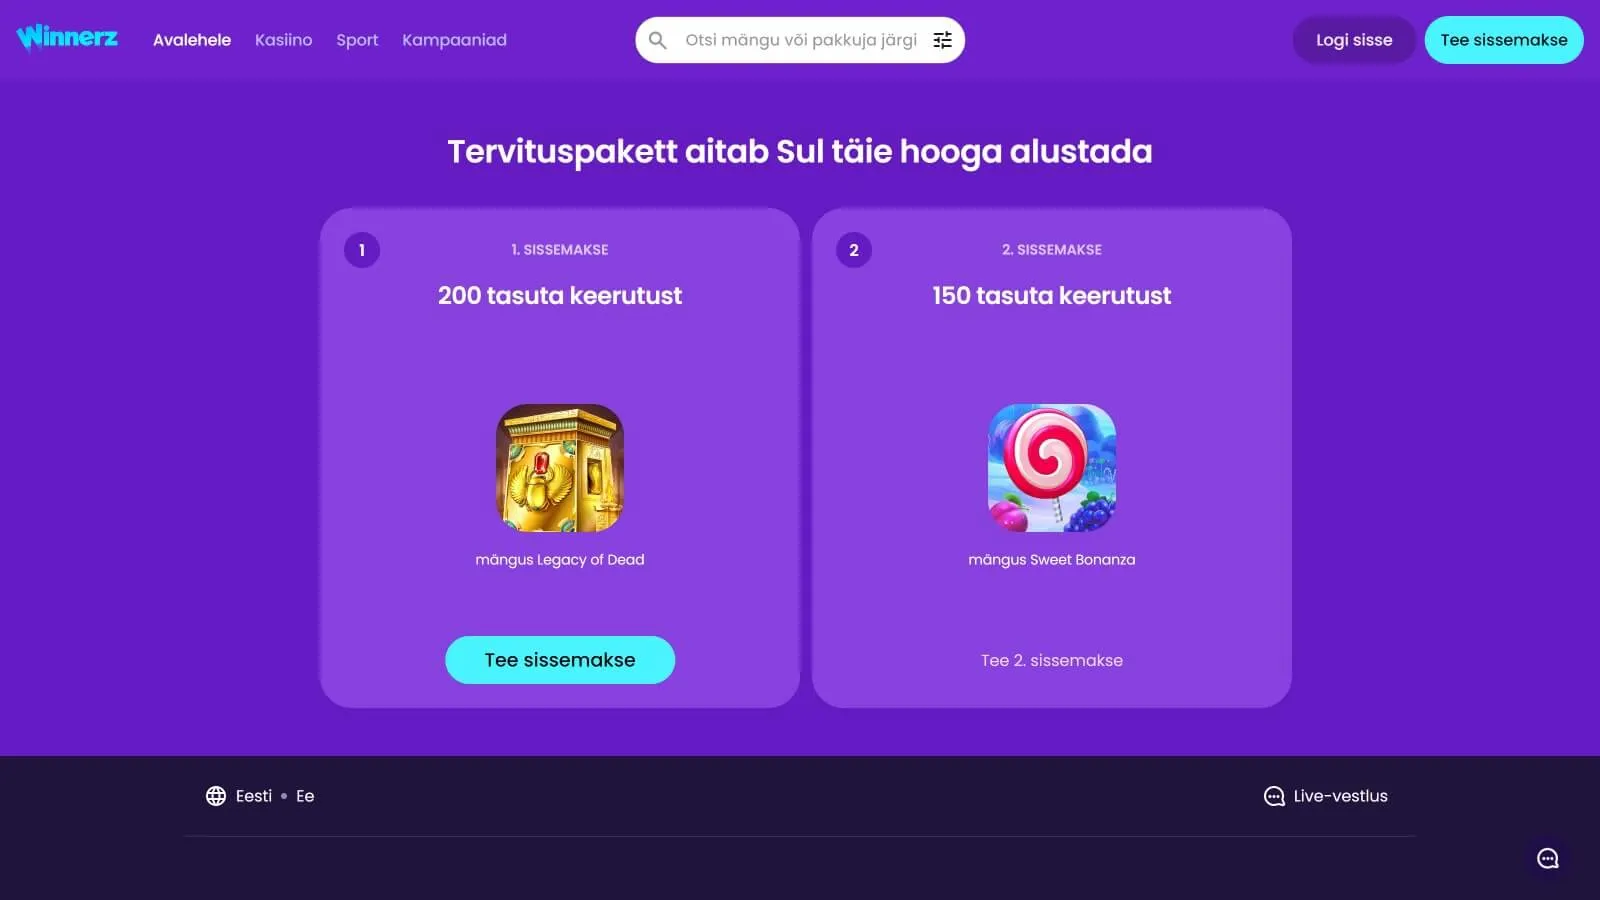The width and height of the screenshot is (1600, 900).
Task: Click the Live-vestlus chat bubble icon
Action: tap(1274, 796)
